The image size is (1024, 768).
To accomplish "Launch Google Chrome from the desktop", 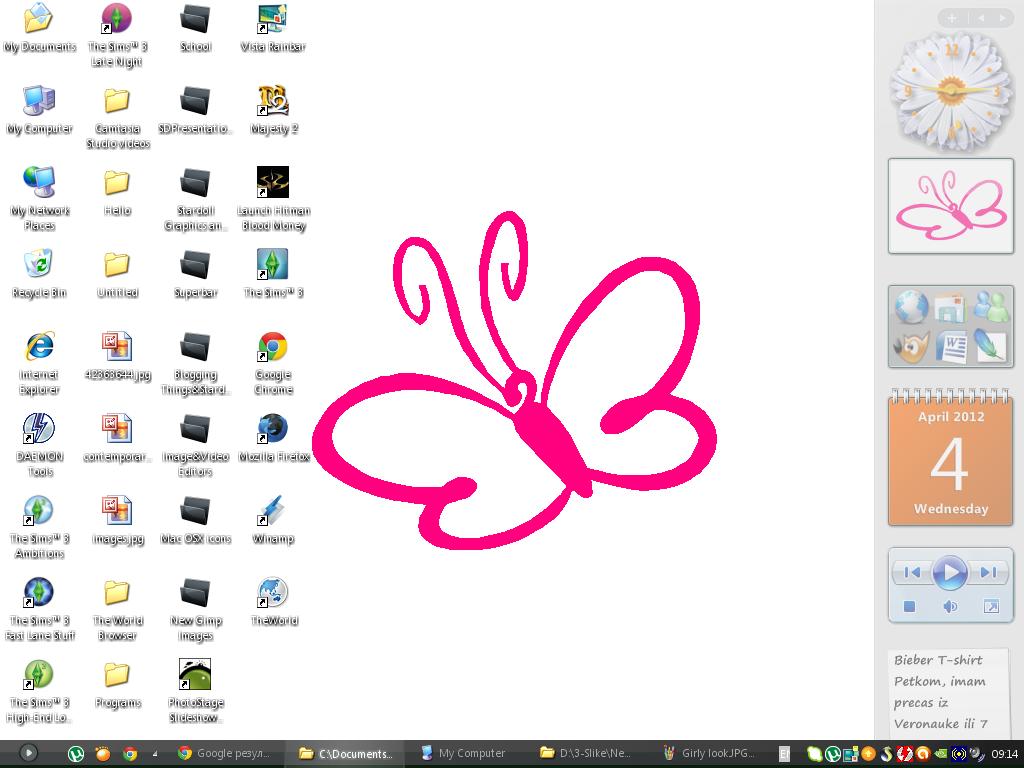I will point(273,345).
